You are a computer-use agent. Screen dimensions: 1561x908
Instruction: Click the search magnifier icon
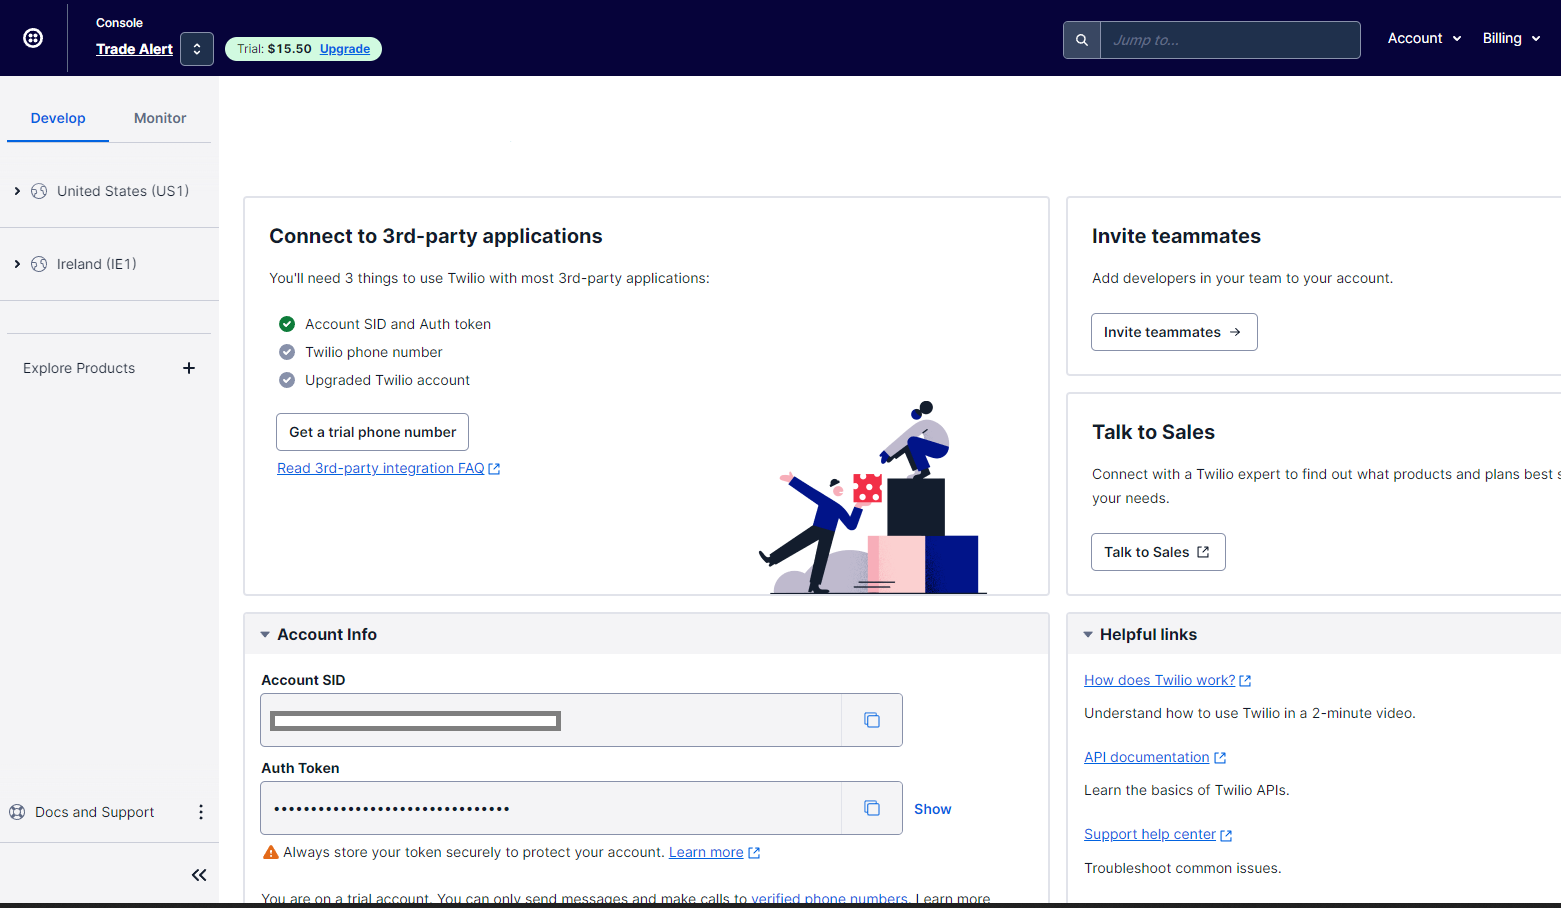pos(1081,40)
